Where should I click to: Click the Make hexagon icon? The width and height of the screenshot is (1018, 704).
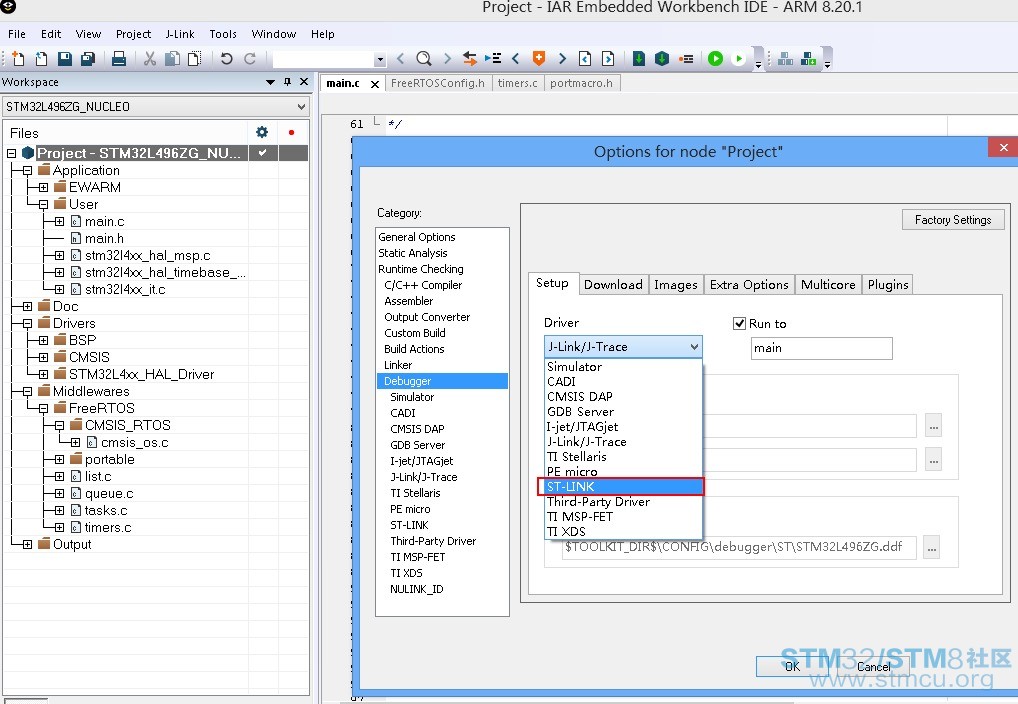662,58
